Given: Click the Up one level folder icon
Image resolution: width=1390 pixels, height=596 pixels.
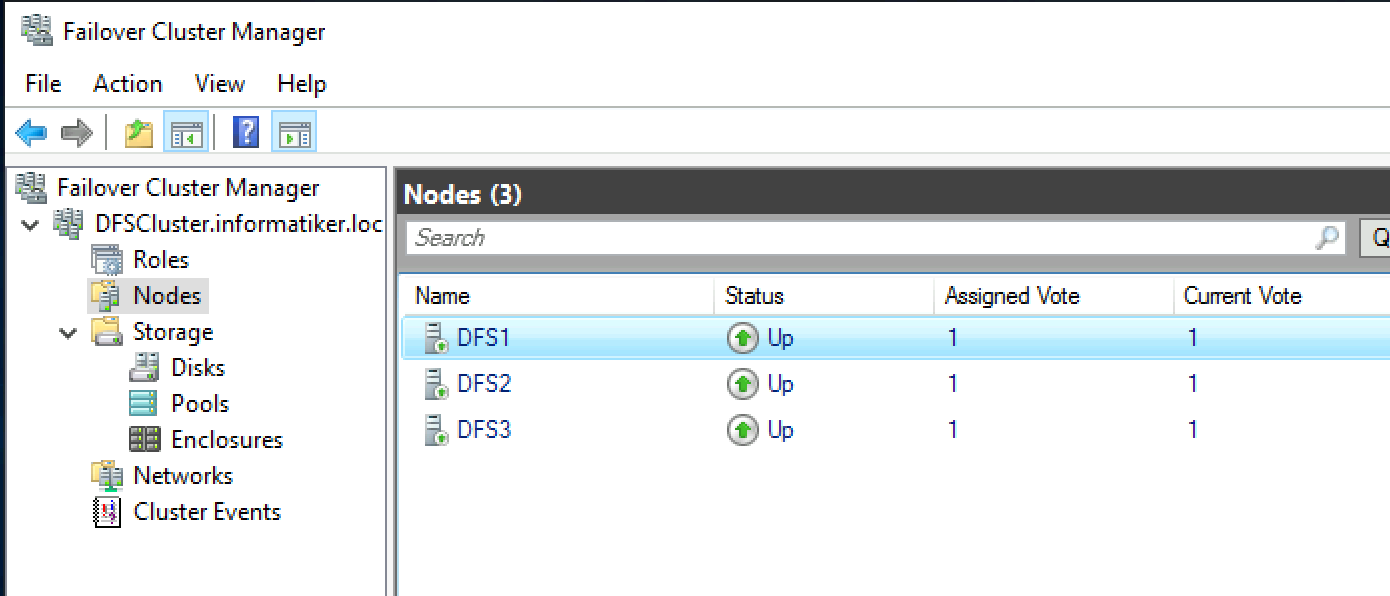Looking at the screenshot, I should coord(139,132).
